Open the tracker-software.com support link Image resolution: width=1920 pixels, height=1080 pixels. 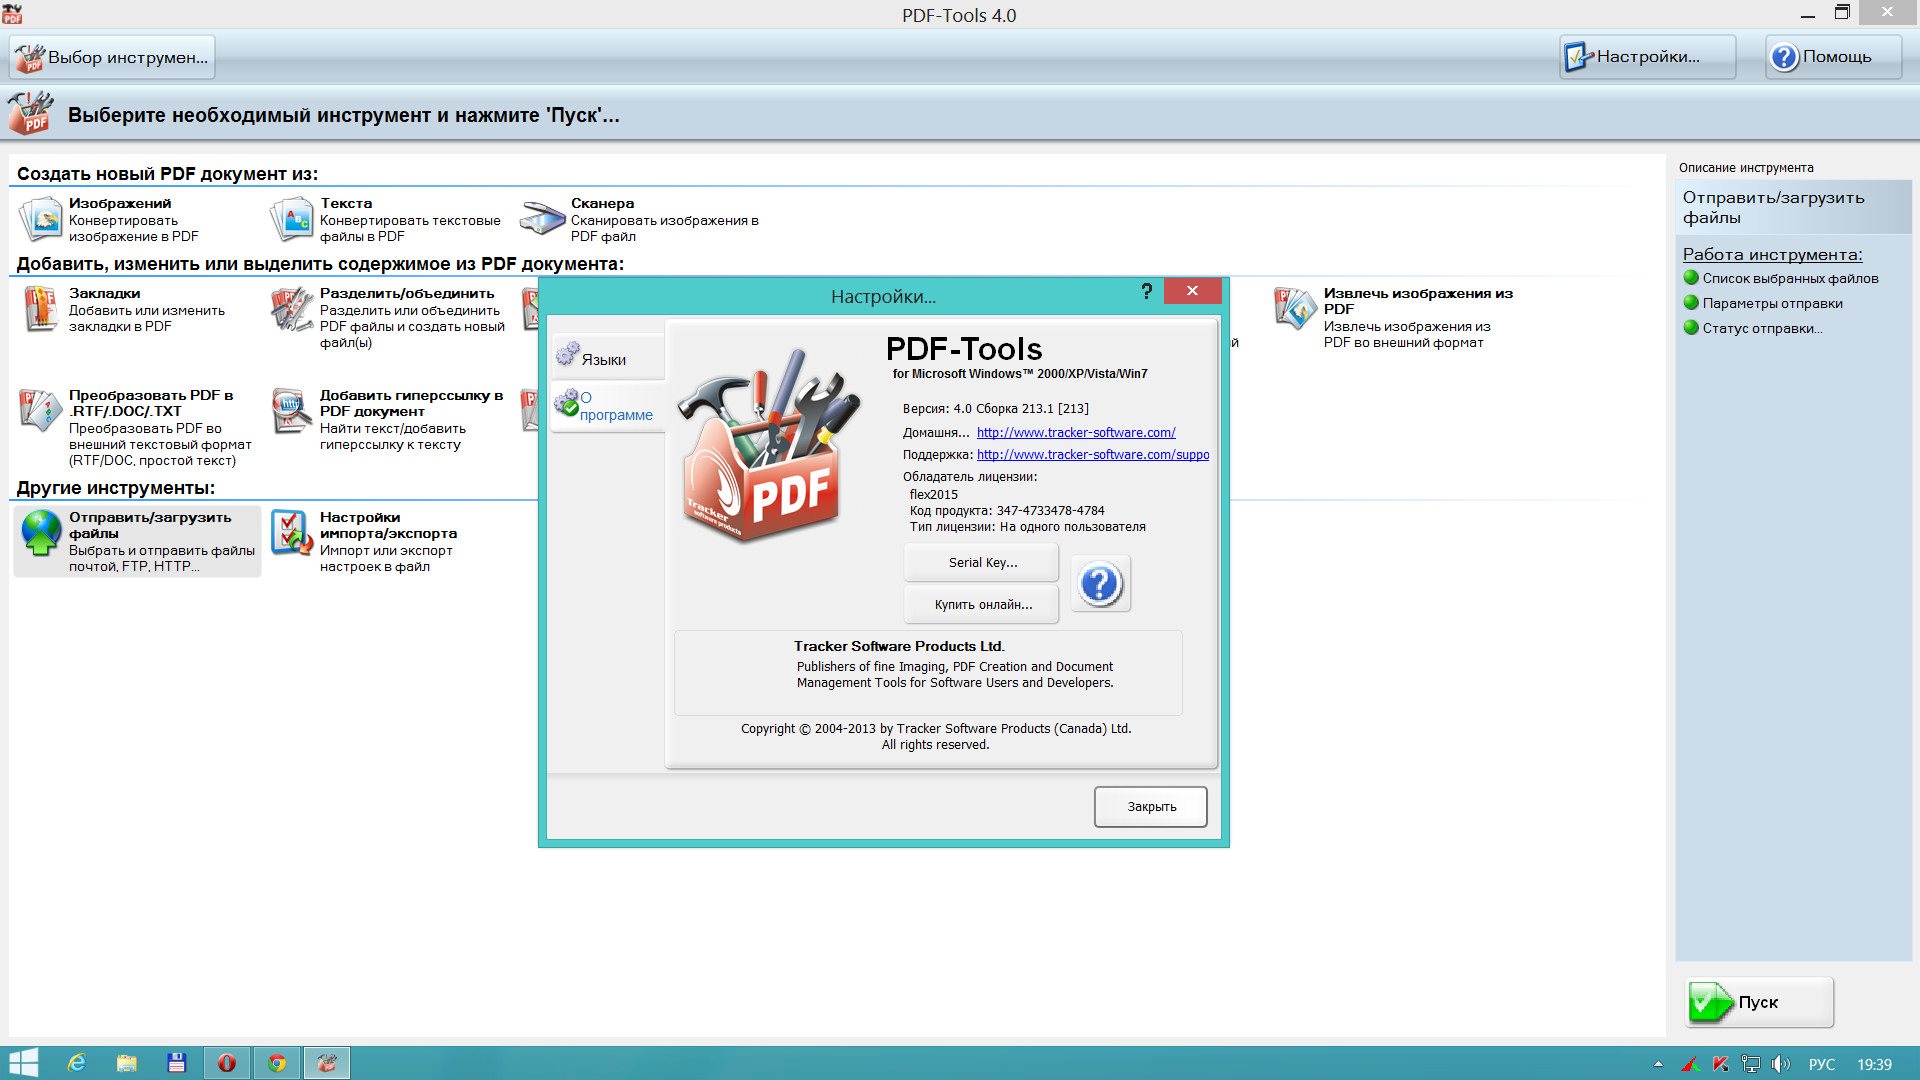[1093, 454]
